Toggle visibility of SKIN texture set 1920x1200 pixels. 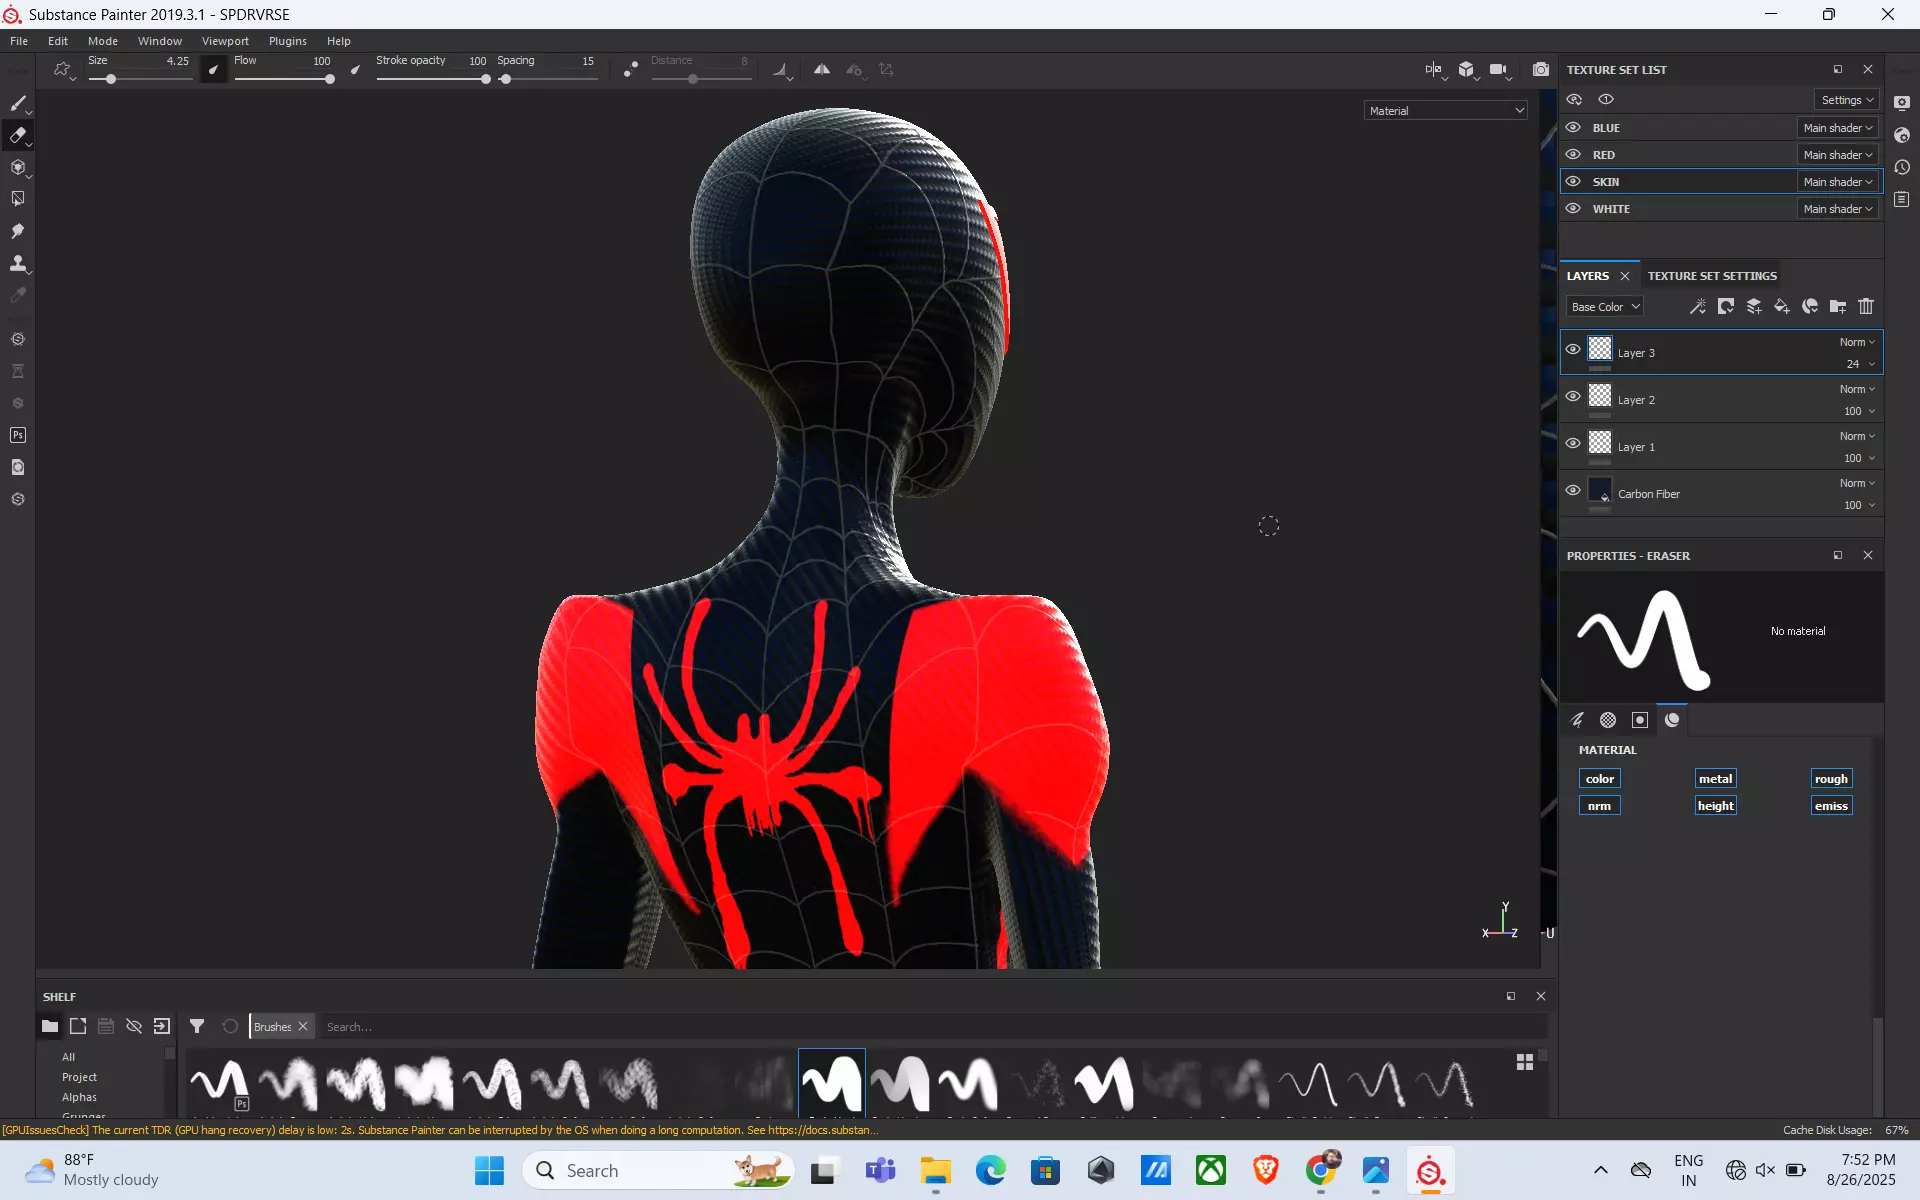(1573, 182)
